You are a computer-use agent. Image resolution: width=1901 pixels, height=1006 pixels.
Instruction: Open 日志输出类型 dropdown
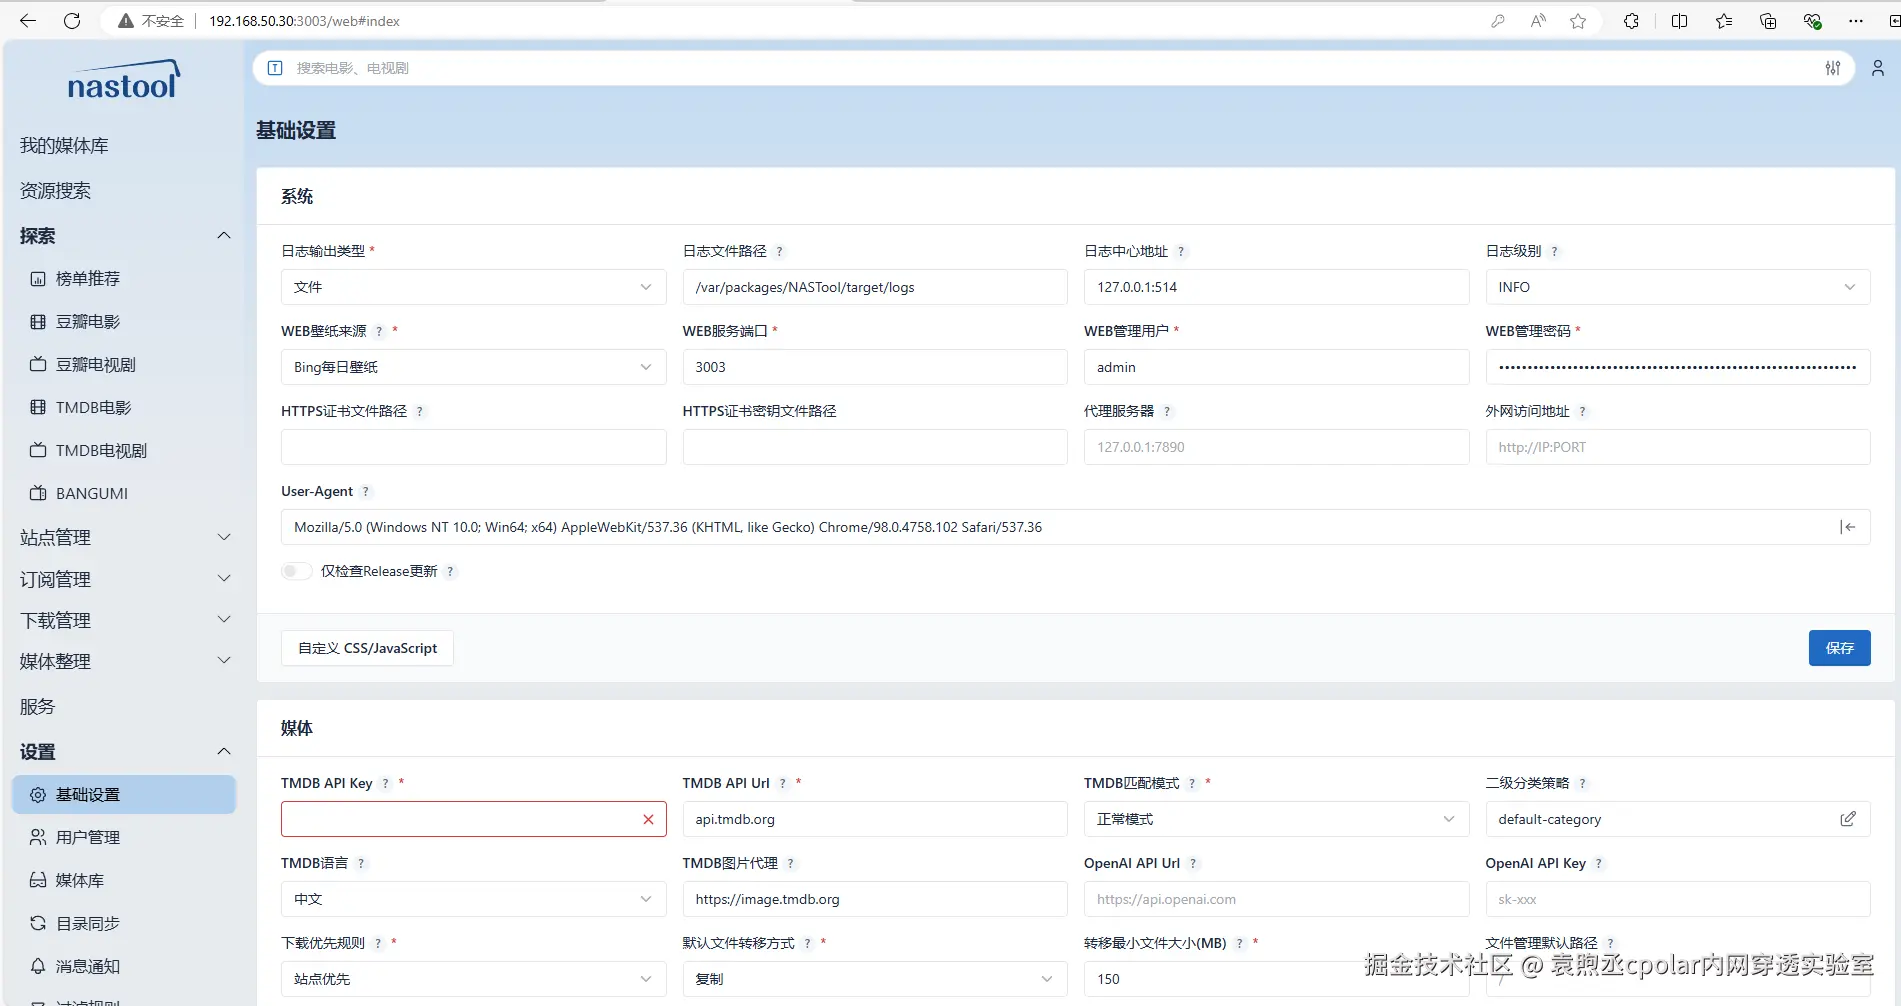click(473, 287)
